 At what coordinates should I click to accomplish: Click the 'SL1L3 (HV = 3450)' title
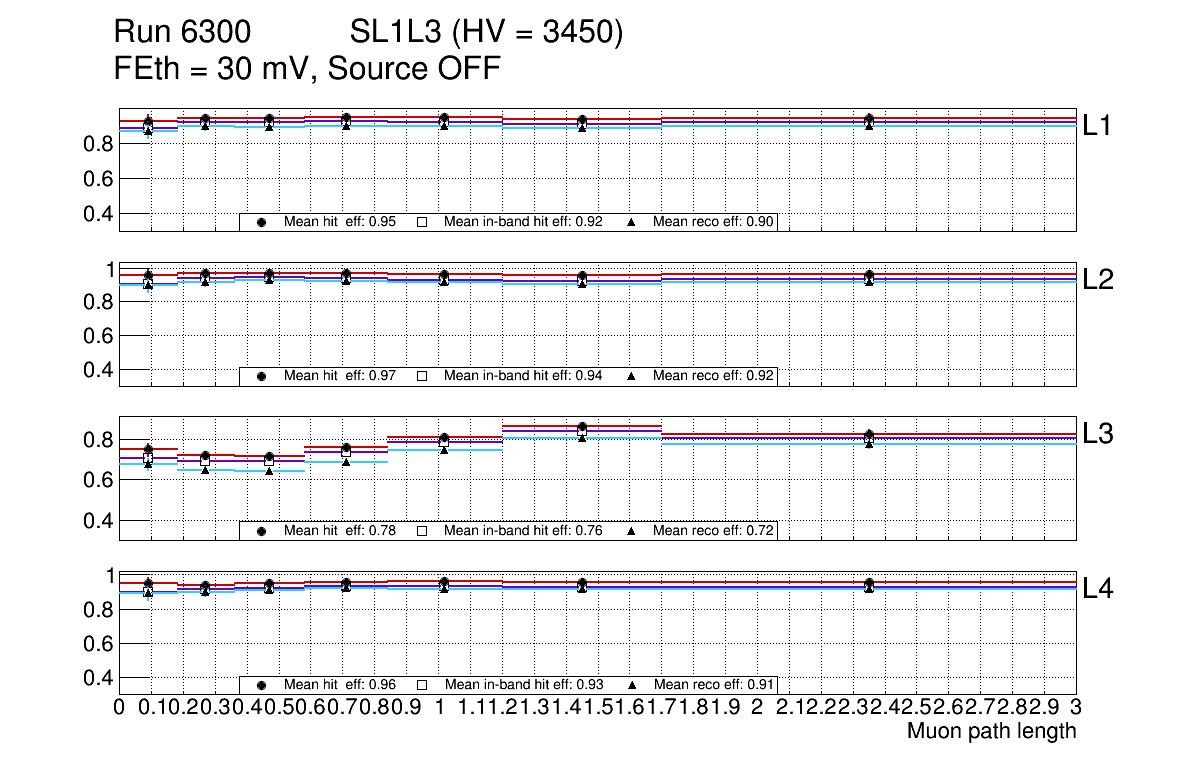coord(486,34)
